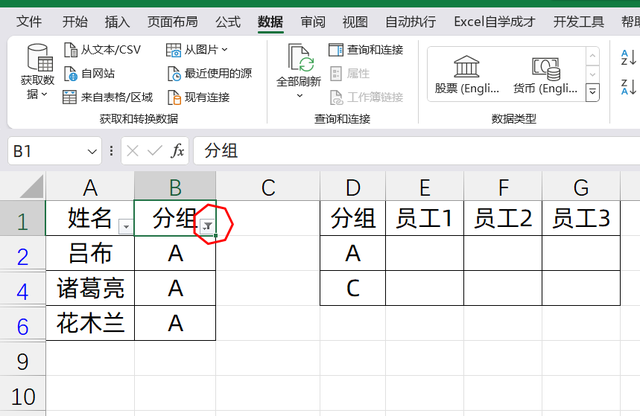
Task: Click the 分组 header cell in column D
Action: [353, 218]
